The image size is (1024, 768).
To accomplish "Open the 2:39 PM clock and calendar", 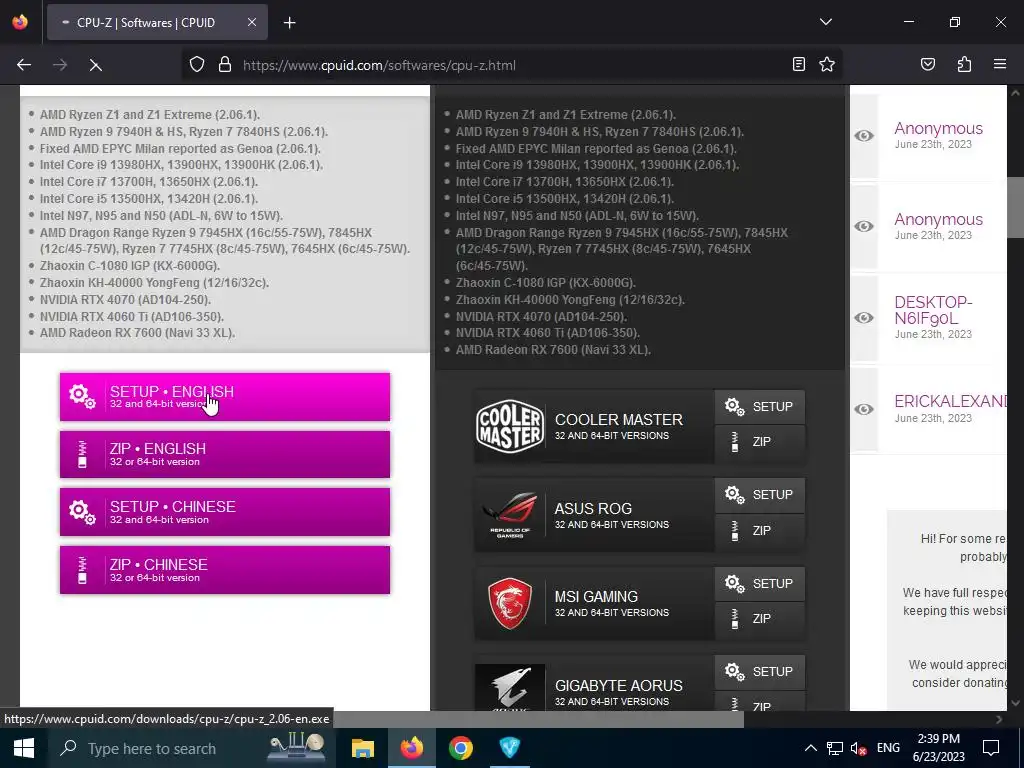I will point(939,748).
